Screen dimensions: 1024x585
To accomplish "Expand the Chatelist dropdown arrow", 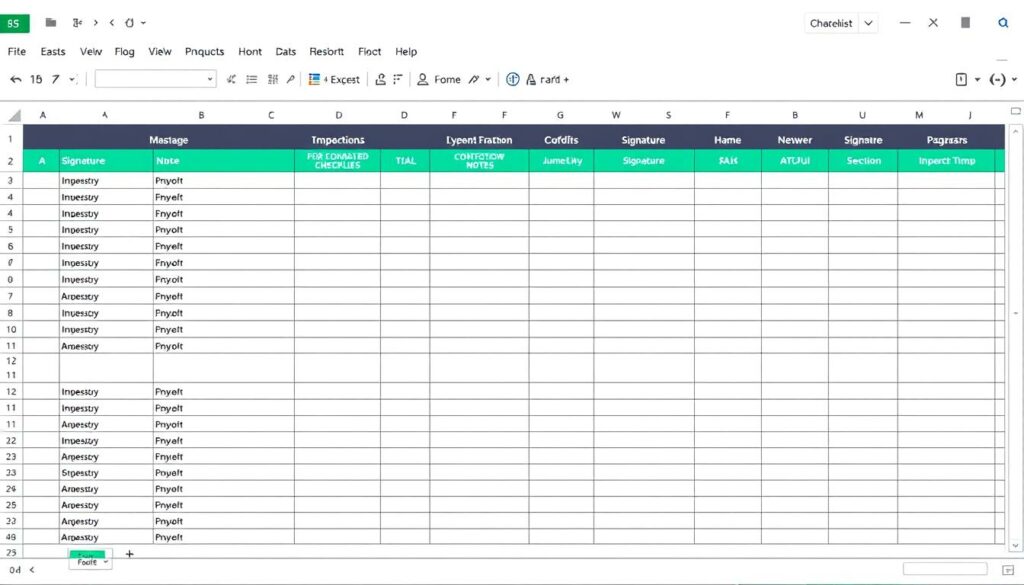I will point(868,22).
